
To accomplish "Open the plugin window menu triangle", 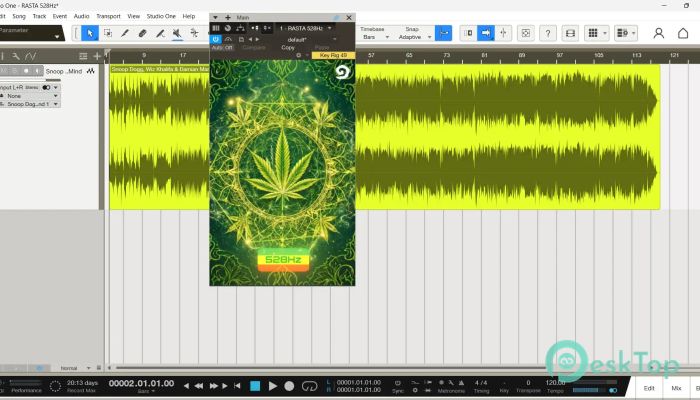I will [215, 17].
